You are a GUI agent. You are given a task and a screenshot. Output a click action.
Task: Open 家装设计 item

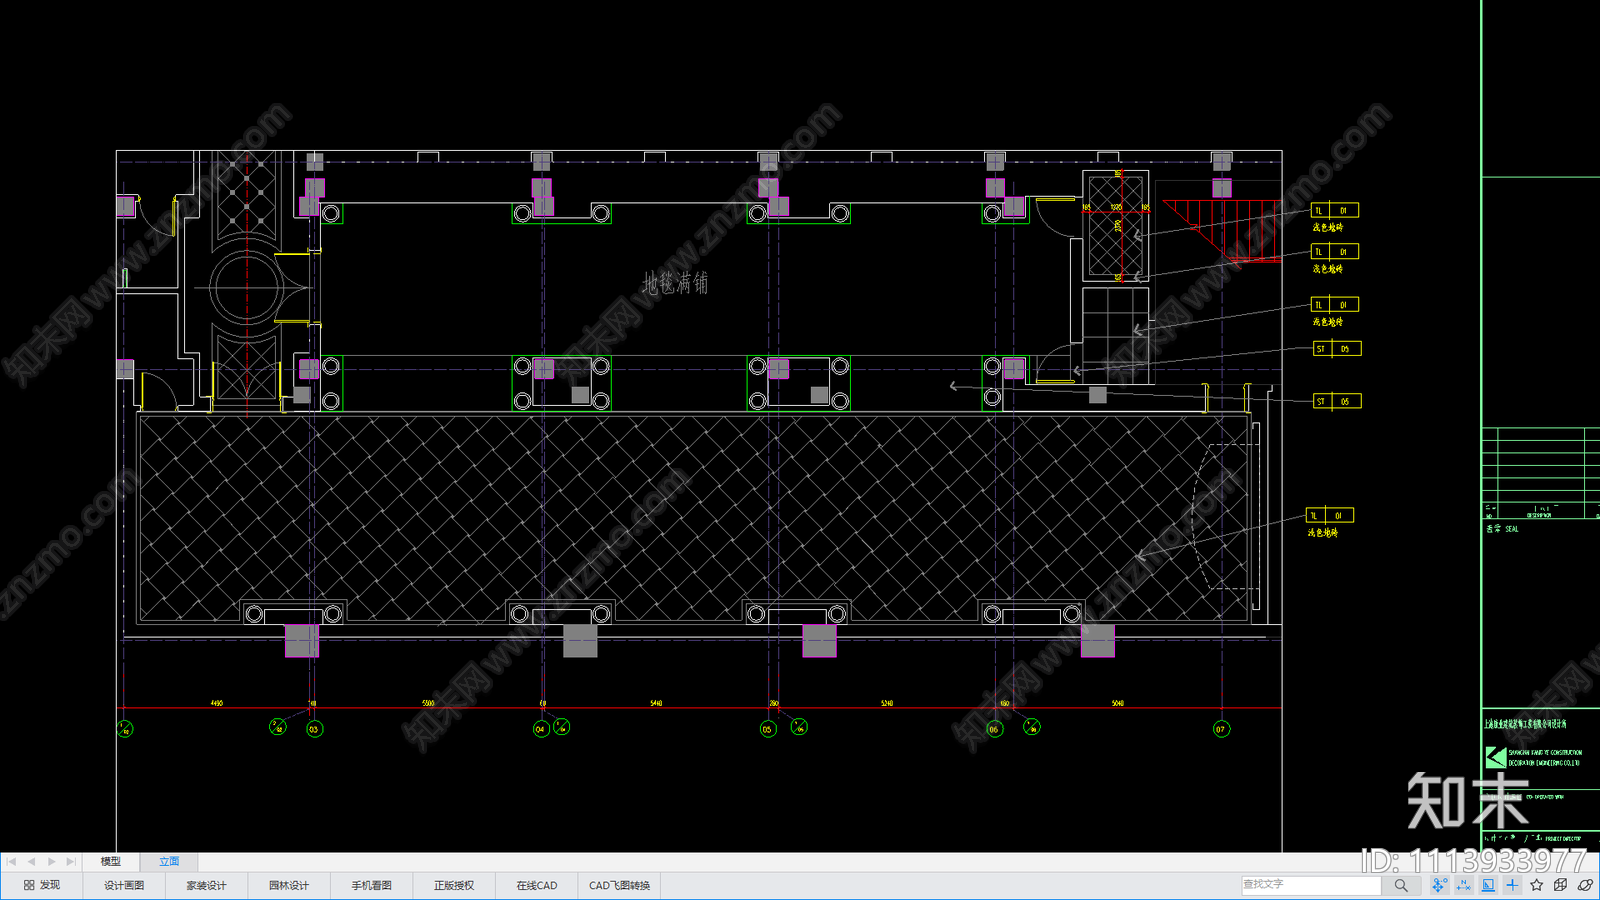pyautogui.click(x=206, y=885)
